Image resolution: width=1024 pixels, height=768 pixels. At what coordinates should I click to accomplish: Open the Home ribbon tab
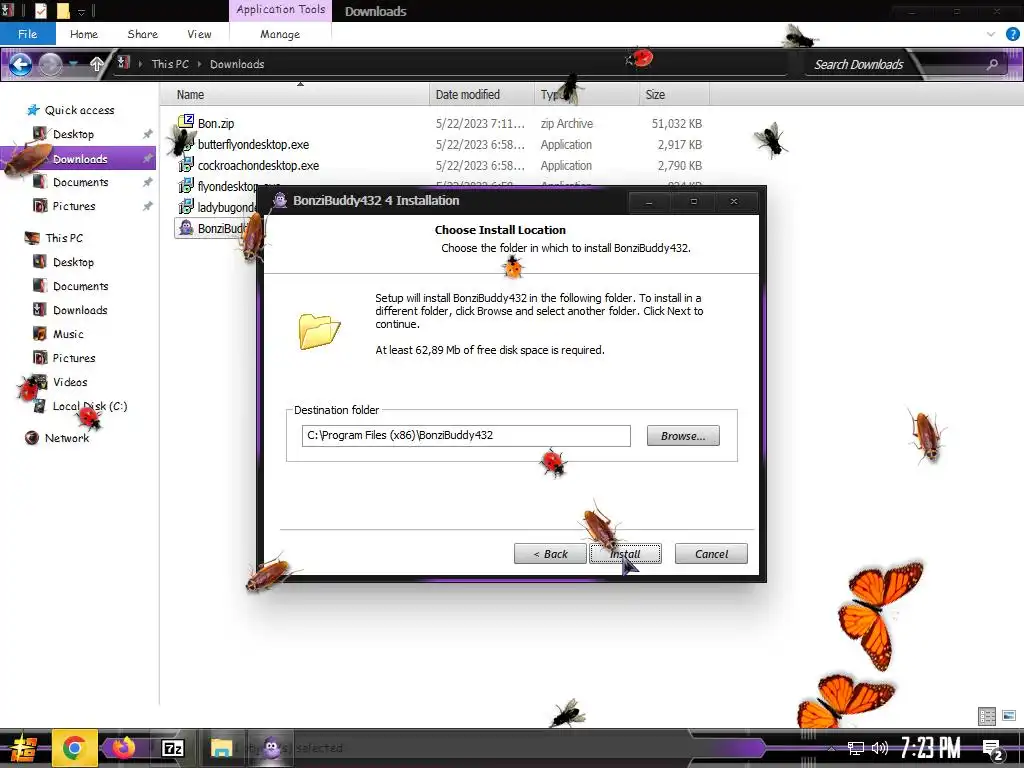point(84,34)
